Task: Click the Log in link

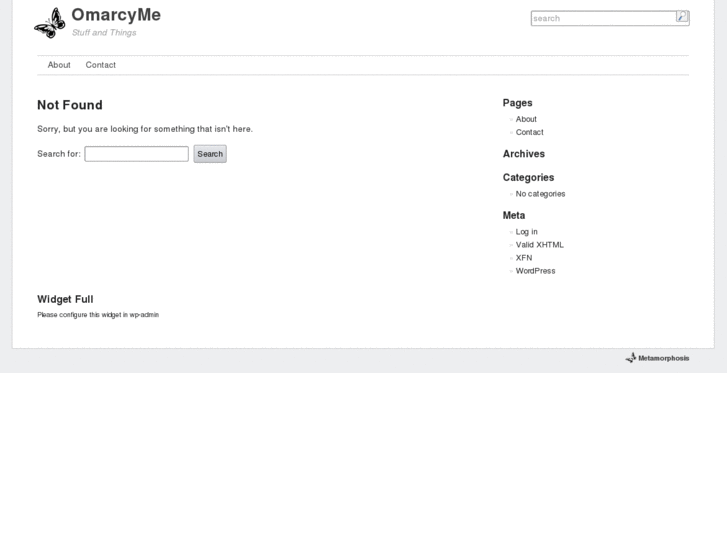Action: 527,232
